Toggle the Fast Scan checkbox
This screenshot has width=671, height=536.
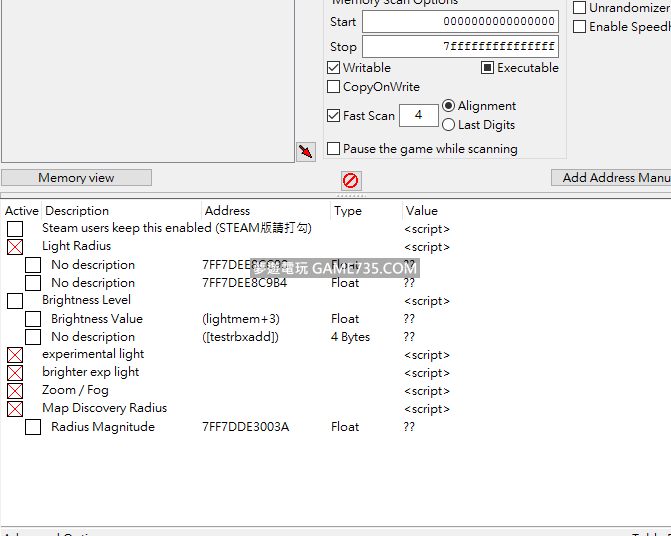334,116
